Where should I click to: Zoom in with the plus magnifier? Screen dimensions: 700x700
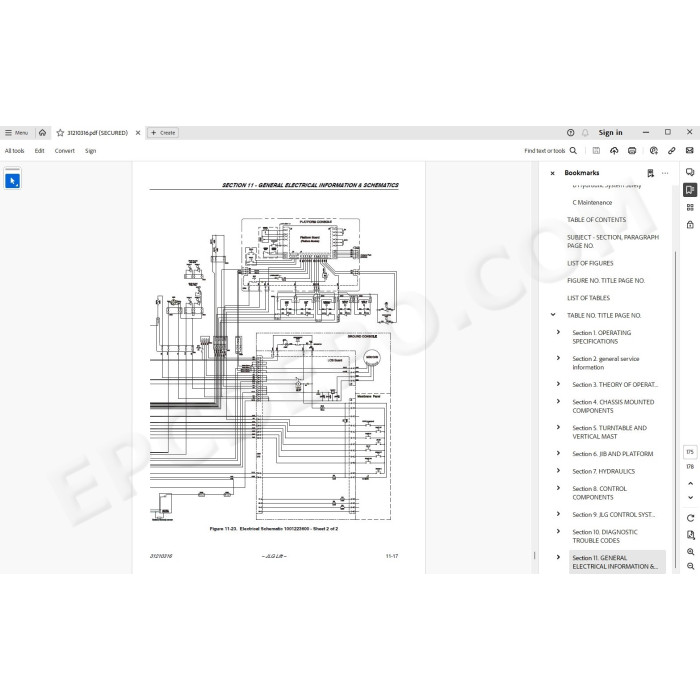pos(691,552)
